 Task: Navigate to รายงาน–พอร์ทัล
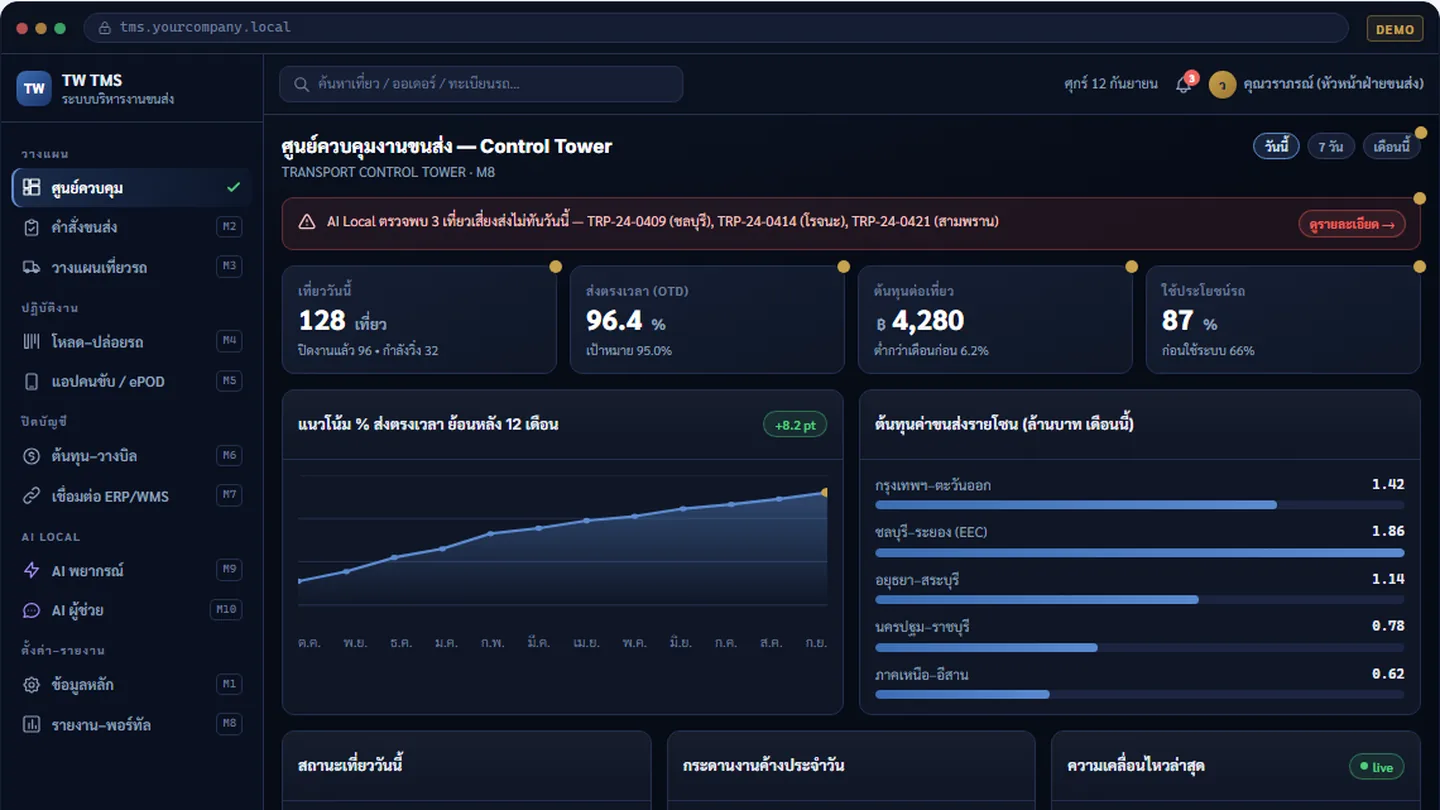pos(131,724)
